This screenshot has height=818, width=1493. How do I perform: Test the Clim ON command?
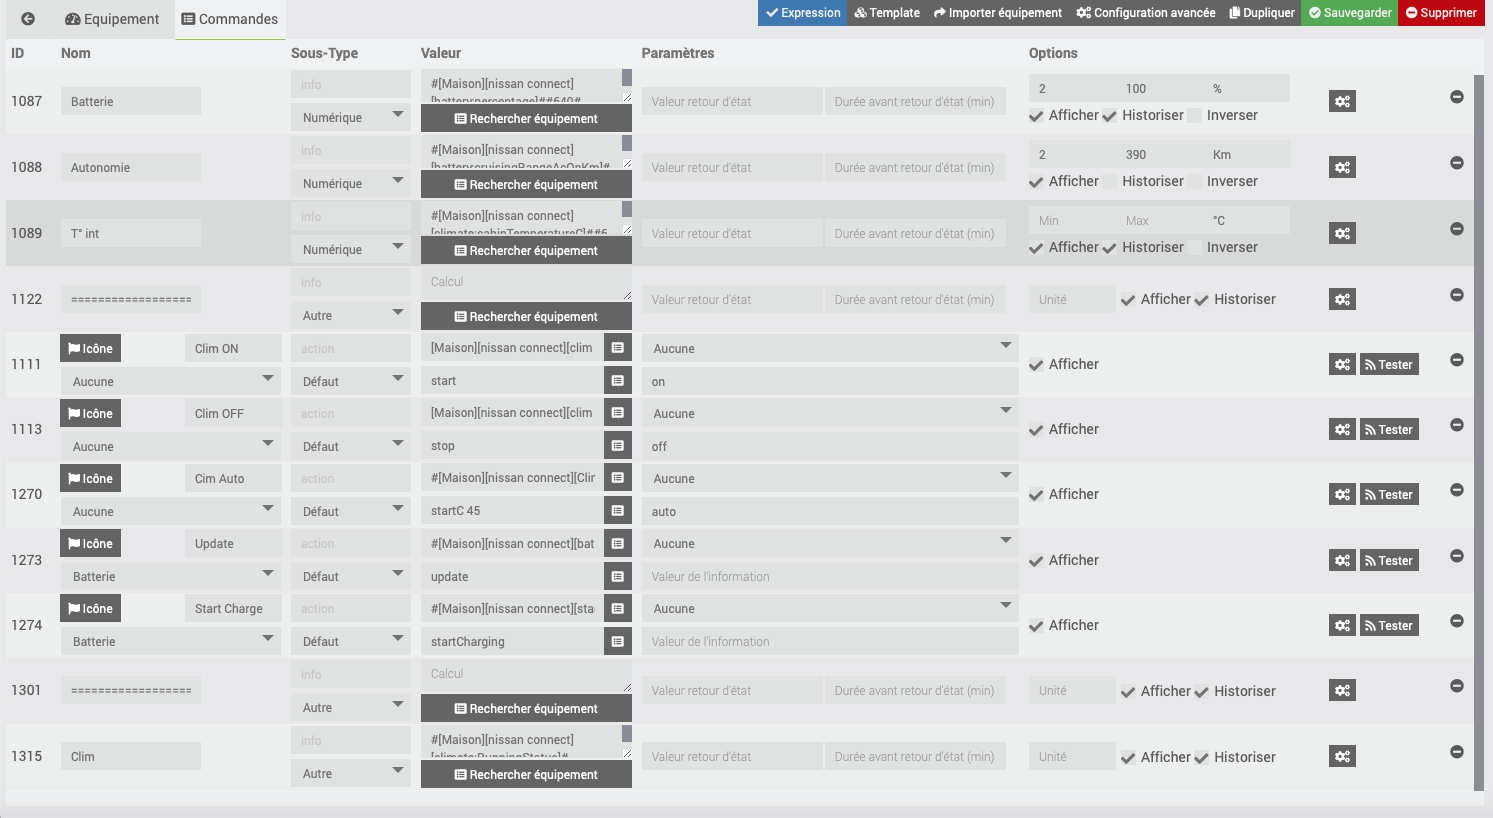1389,365
